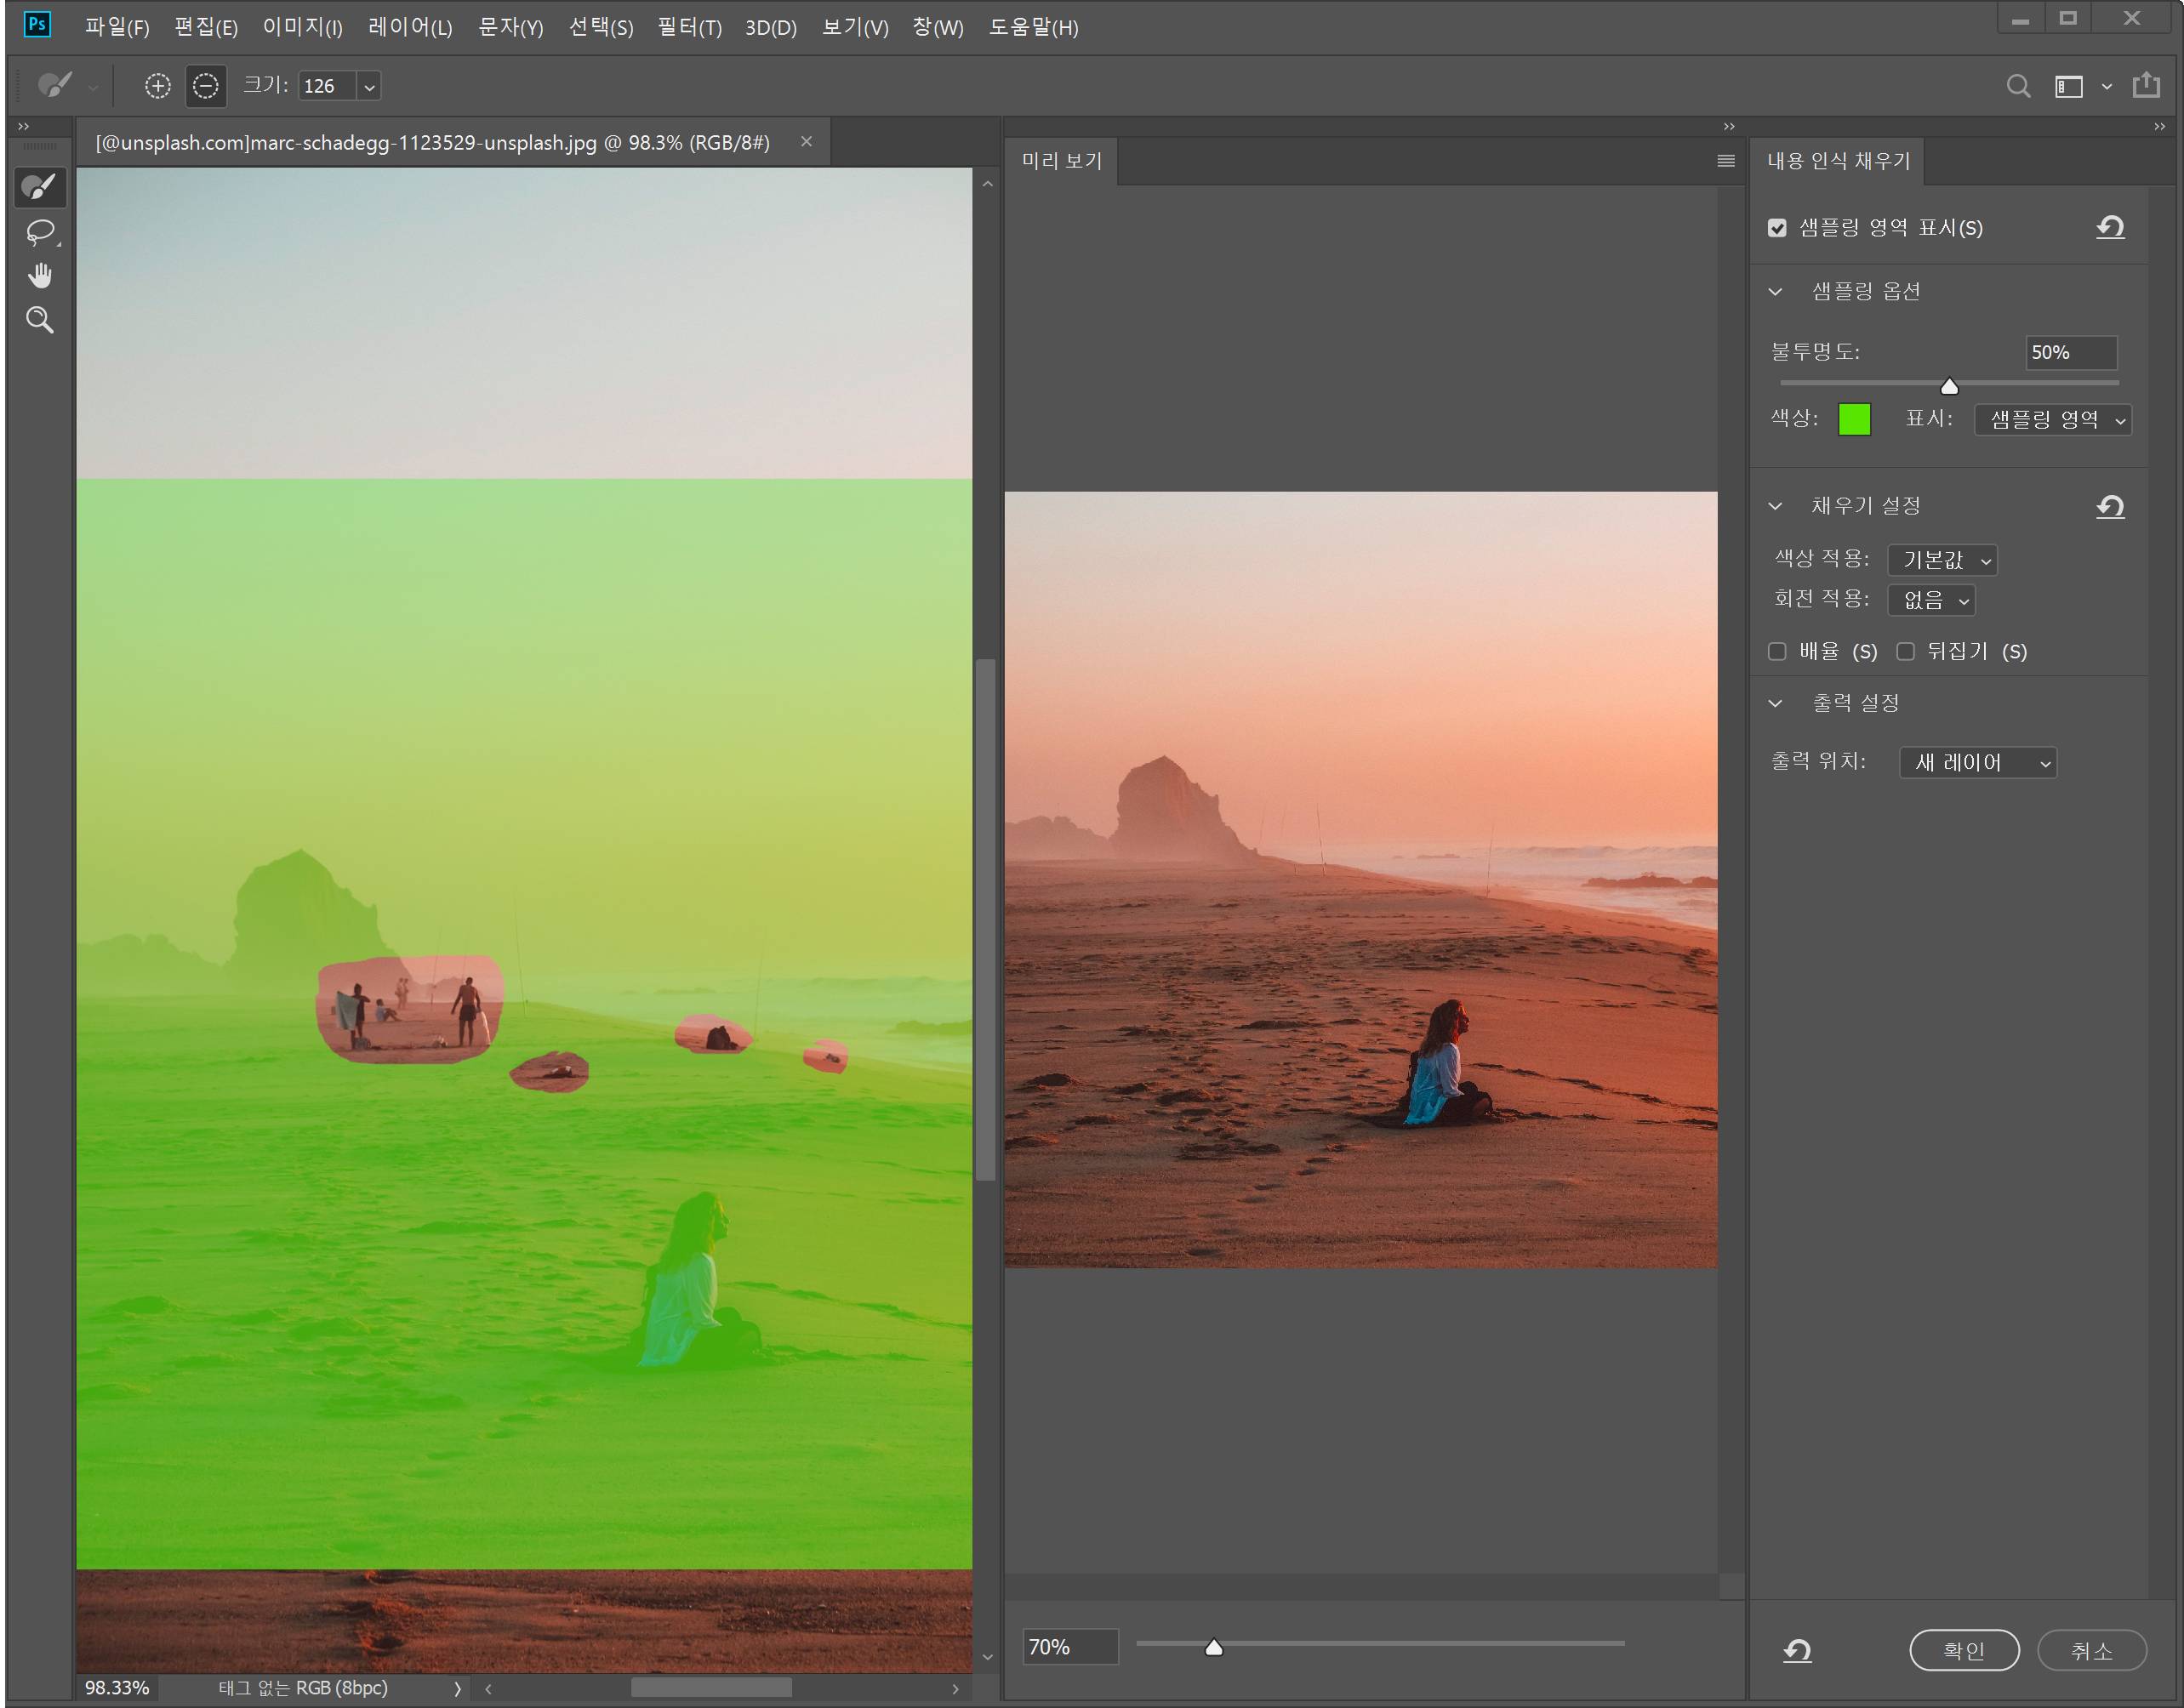Image resolution: width=2184 pixels, height=1708 pixels.
Task: Open the 필터(T) menu
Action: click(x=689, y=27)
